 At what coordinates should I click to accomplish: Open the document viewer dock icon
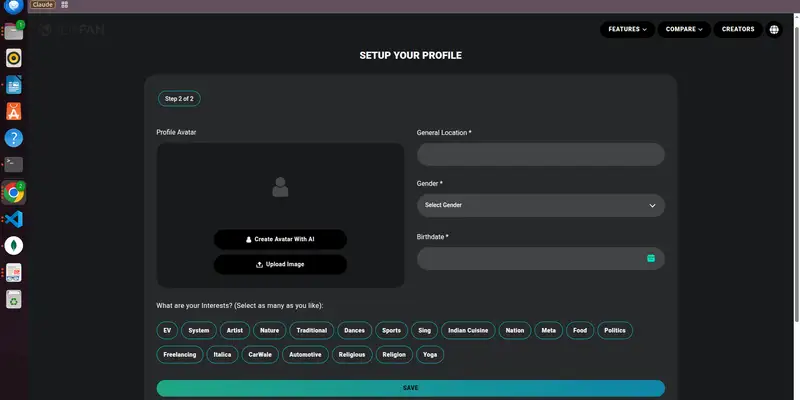tap(14, 272)
